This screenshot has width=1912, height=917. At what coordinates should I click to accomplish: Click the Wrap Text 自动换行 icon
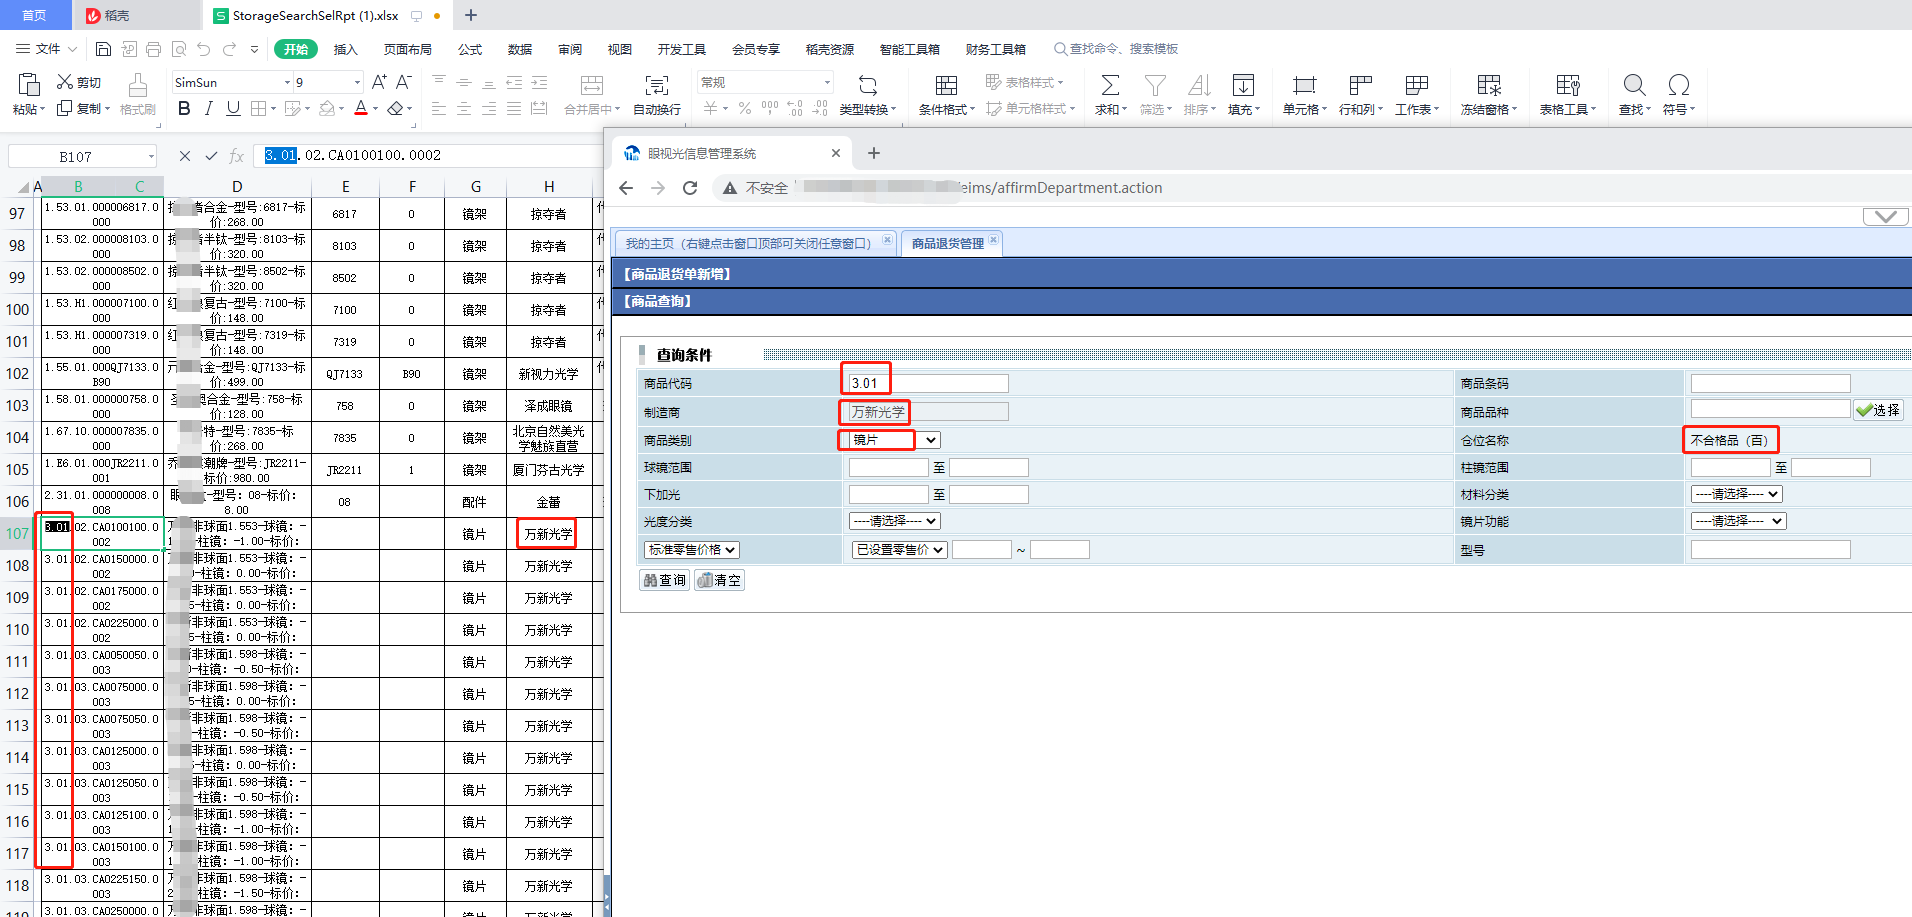657,86
